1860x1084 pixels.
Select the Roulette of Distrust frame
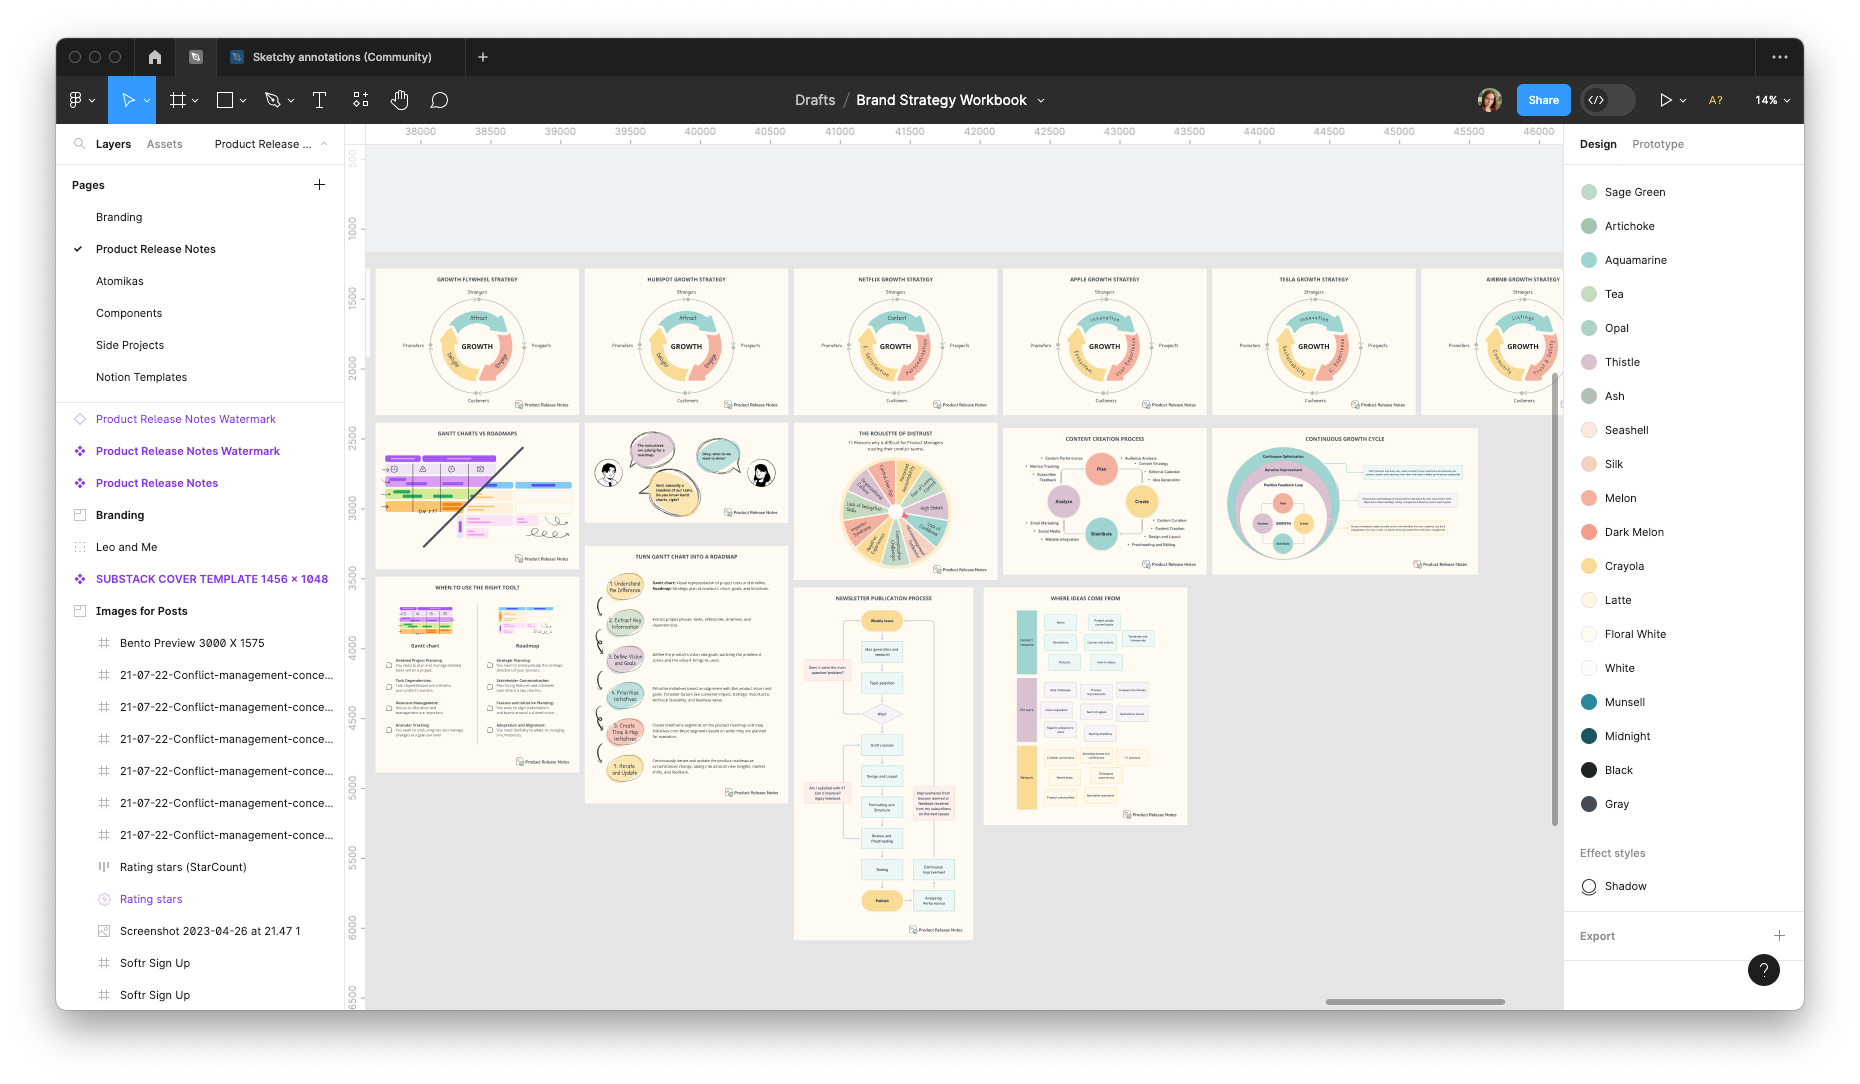[x=895, y=501]
